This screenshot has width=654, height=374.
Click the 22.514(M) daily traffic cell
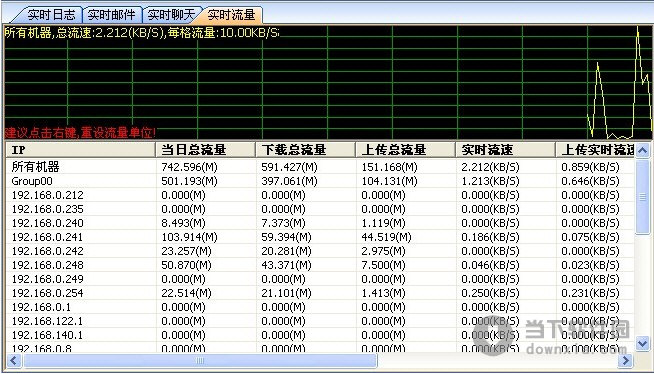click(x=186, y=293)
